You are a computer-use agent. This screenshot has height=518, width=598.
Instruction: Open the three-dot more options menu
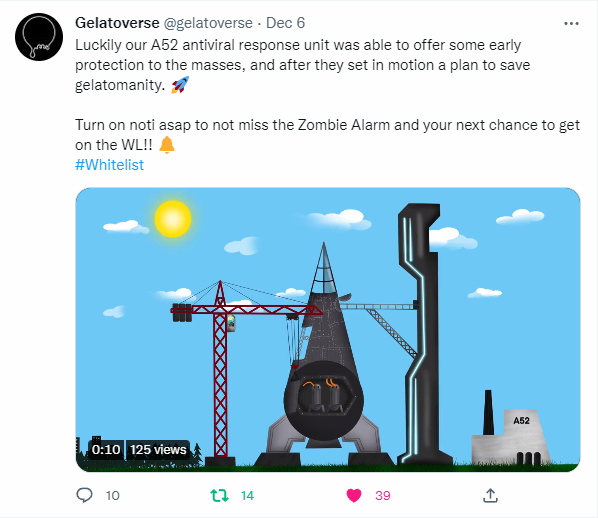point(571,24)
